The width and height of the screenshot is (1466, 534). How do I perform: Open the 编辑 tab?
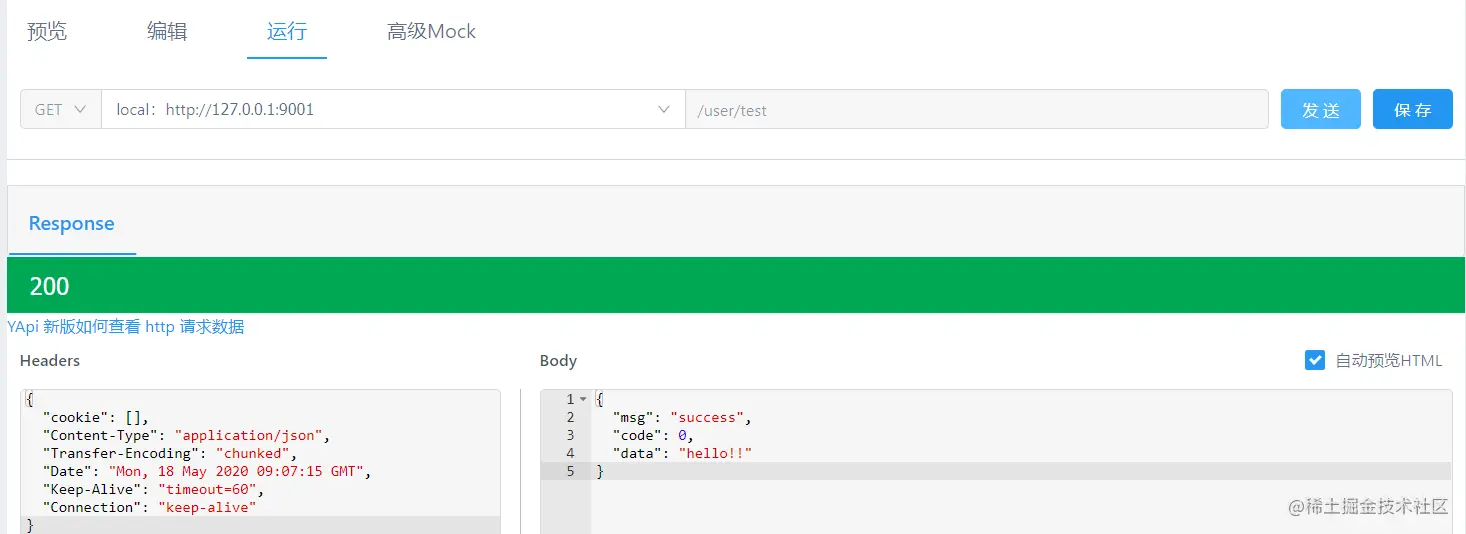tap(167, 31)
